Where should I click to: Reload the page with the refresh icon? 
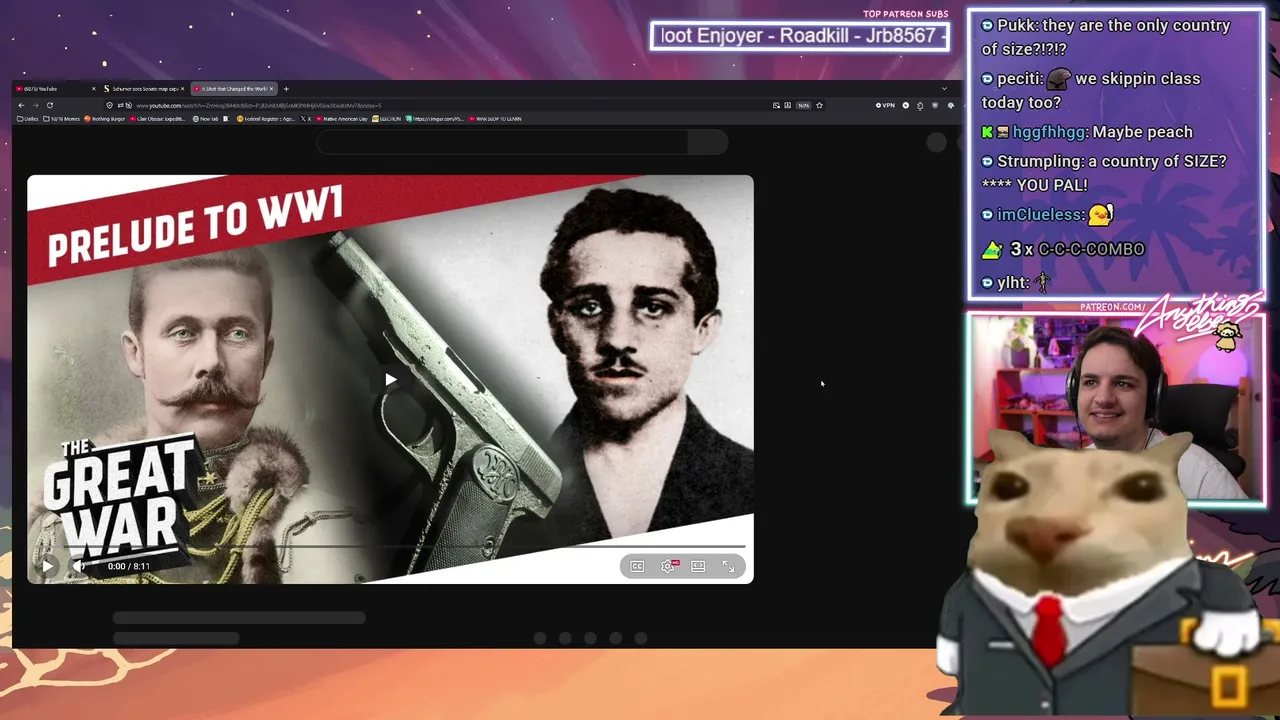click(x=49, y=105)
